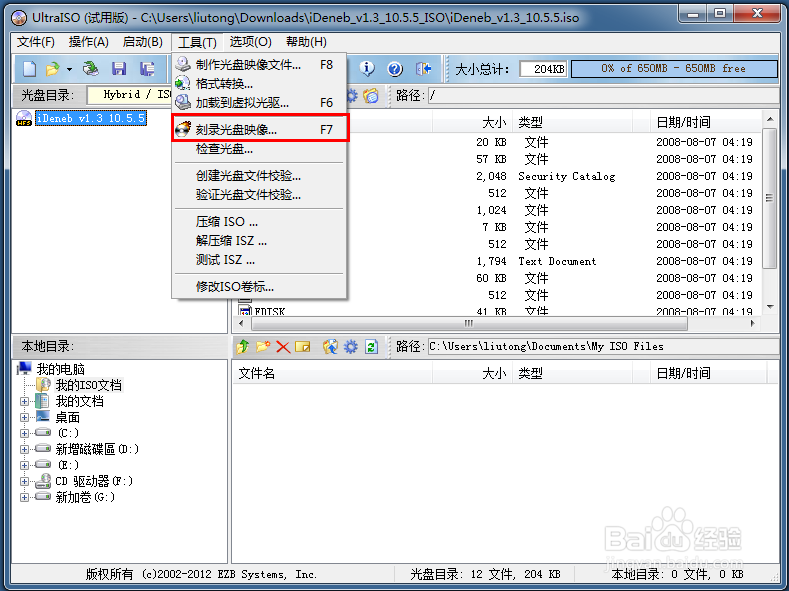Click the Save As toolbar icon

point(147,69)
